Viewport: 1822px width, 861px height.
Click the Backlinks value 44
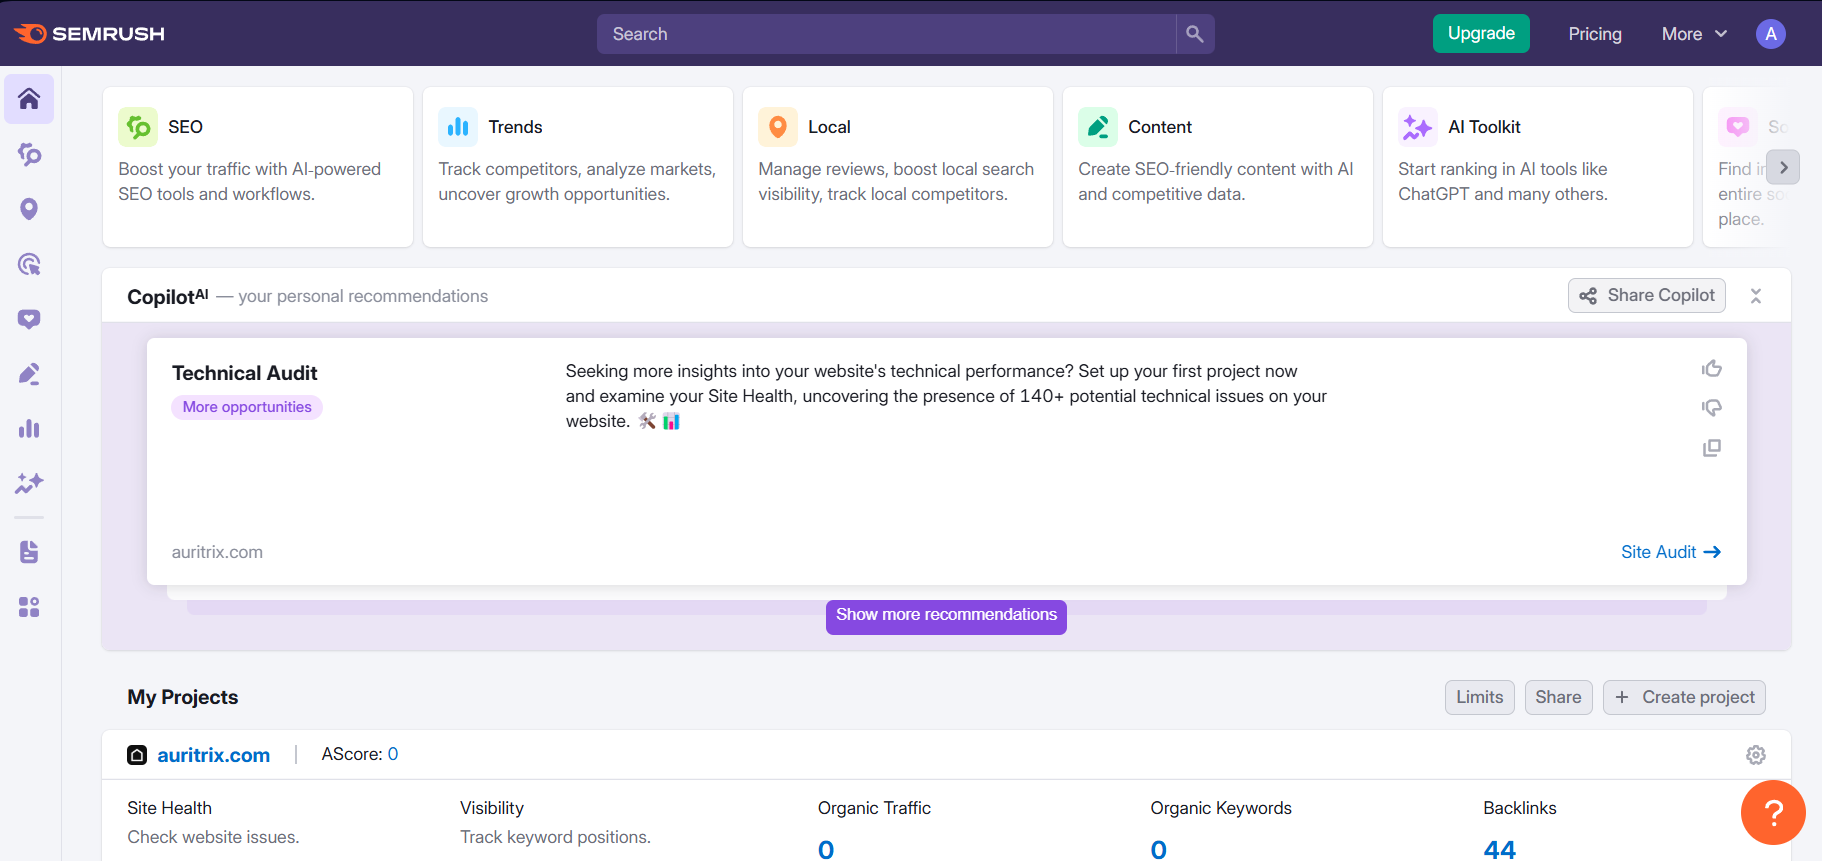[x=1499, y=849]
